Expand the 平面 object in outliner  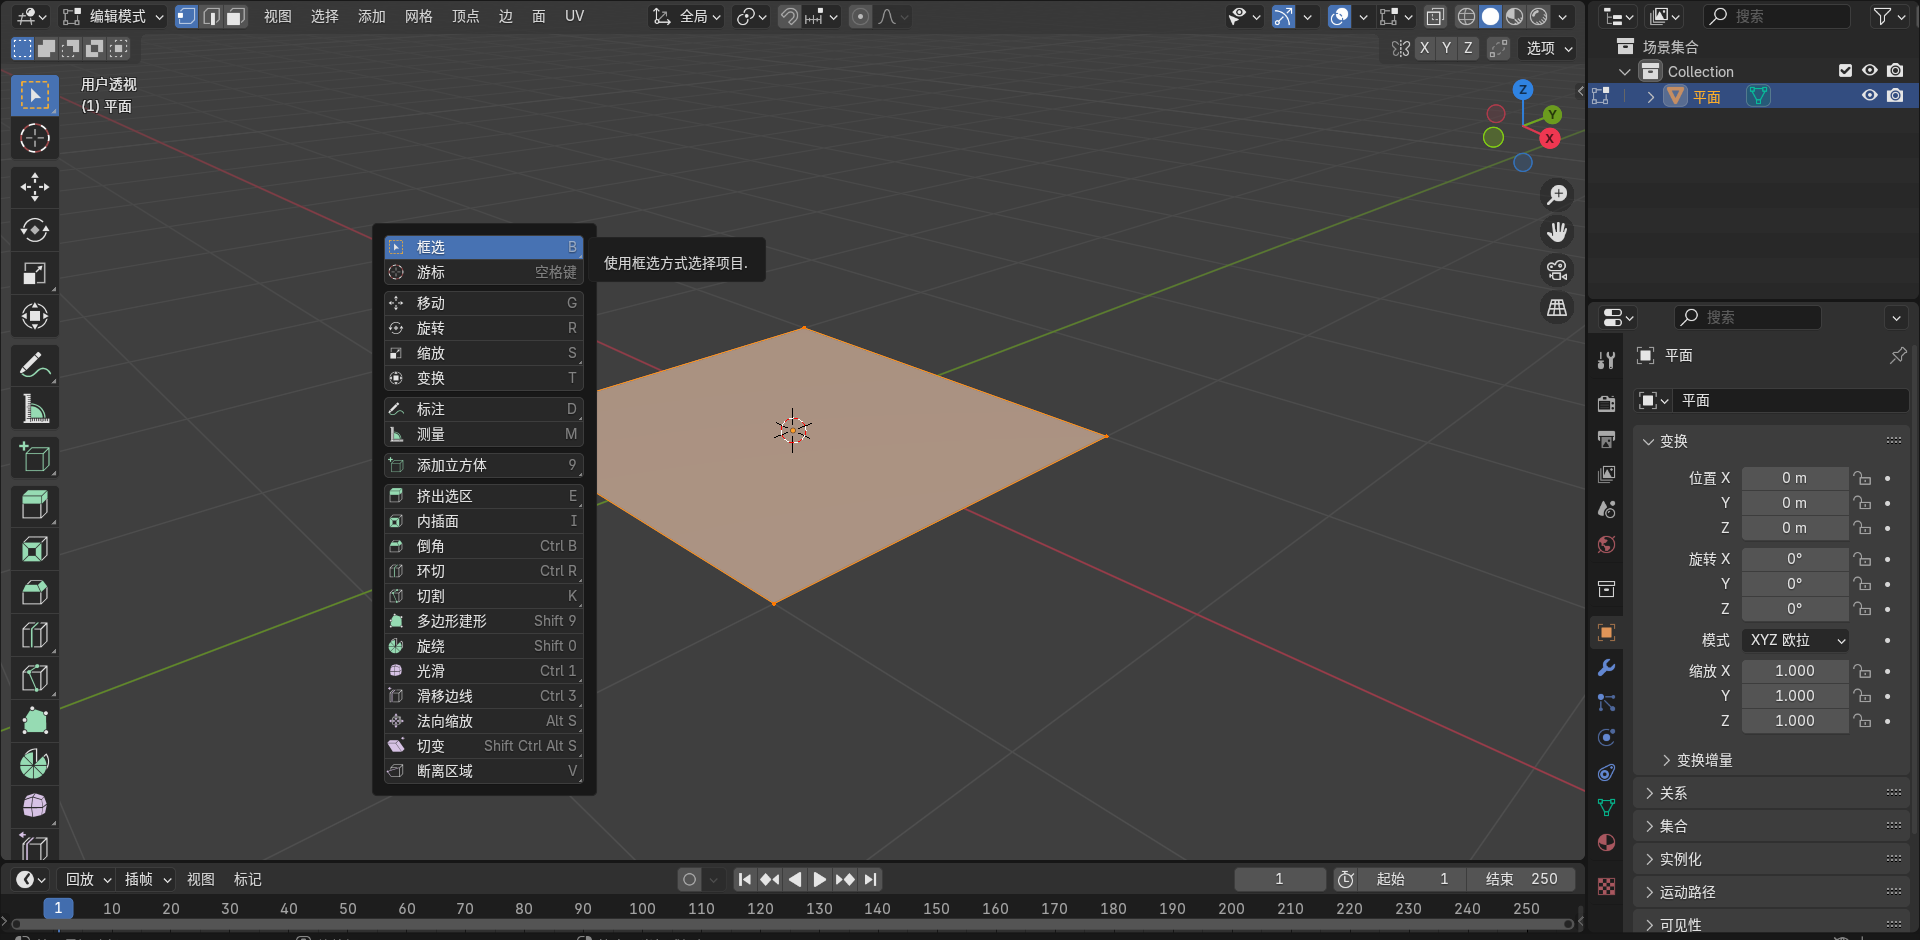(1650, 97)
